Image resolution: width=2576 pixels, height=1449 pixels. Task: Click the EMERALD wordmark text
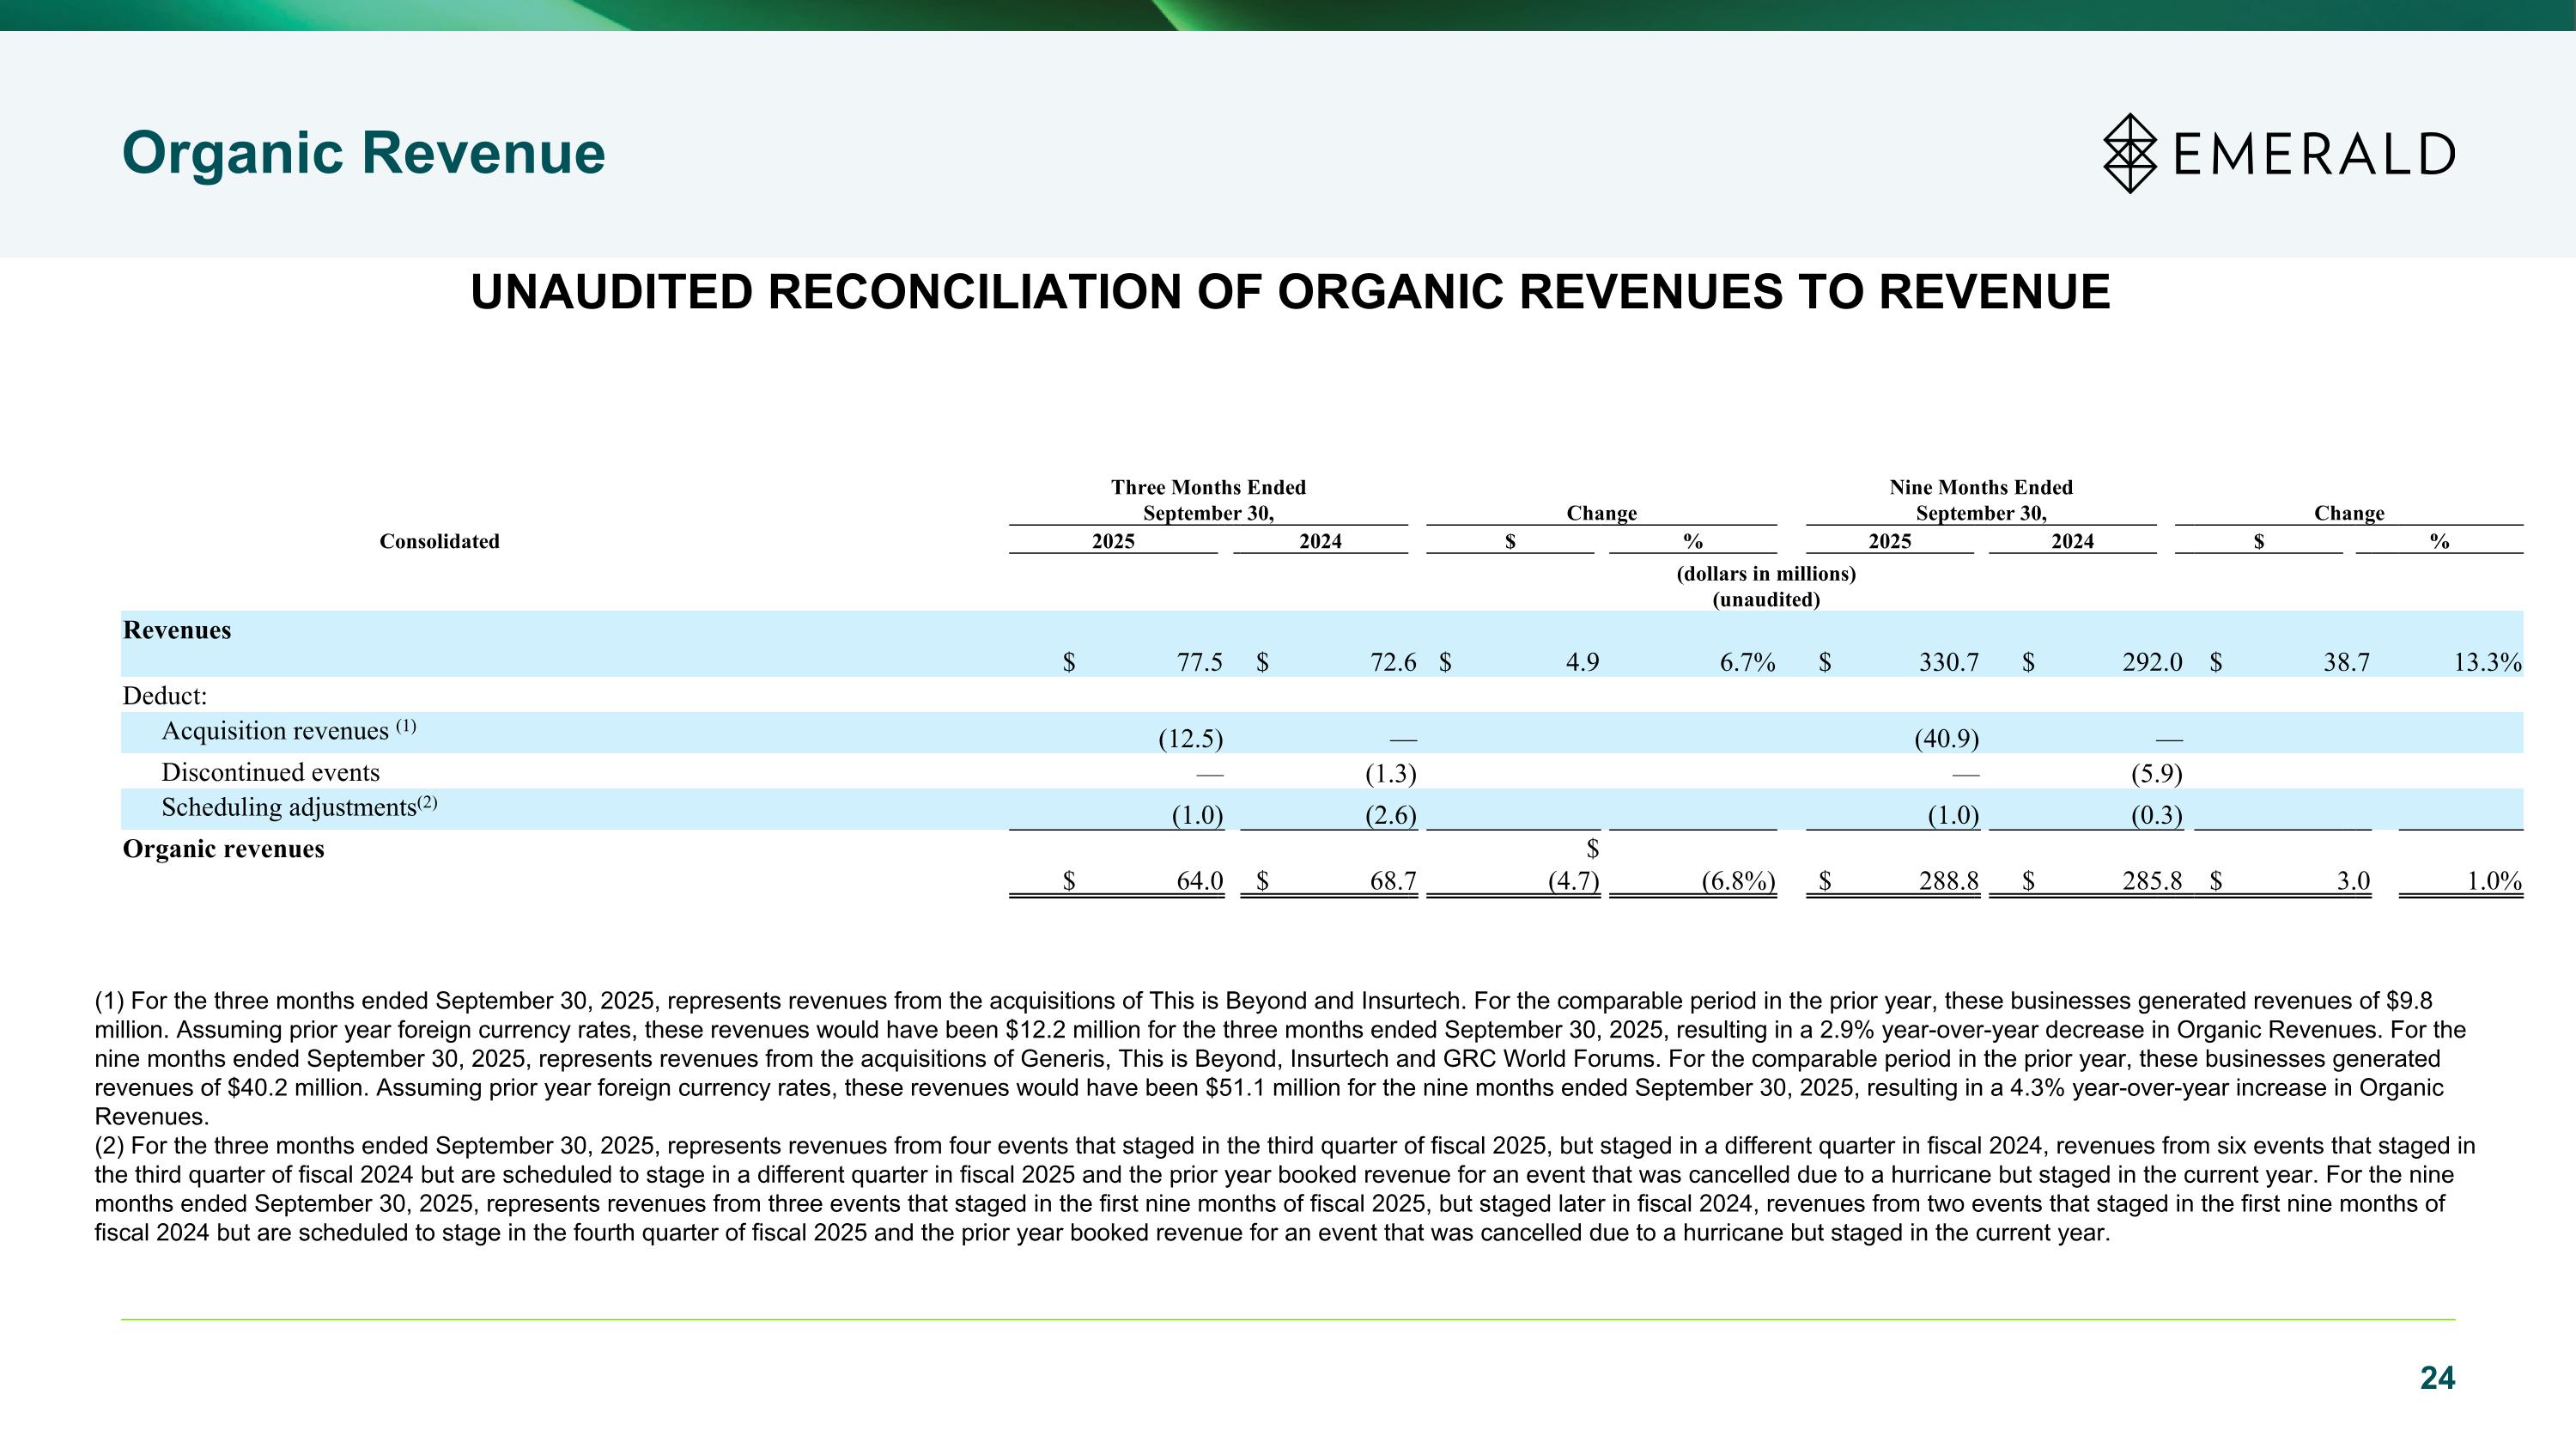pos(2313,155)
